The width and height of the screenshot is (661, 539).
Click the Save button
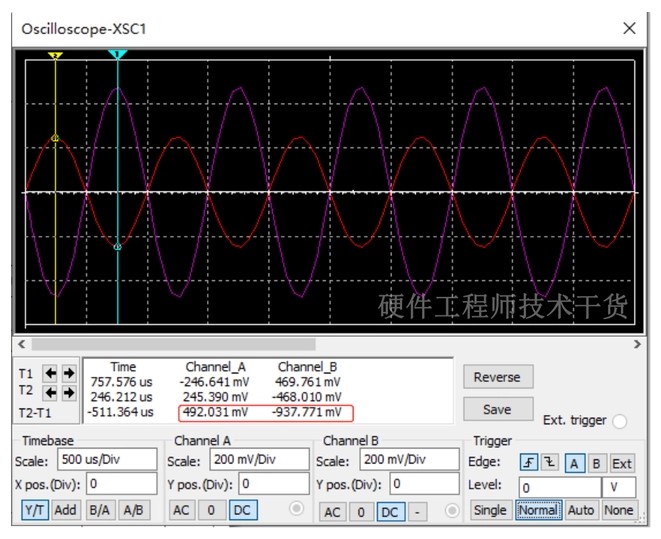[498, 409]
